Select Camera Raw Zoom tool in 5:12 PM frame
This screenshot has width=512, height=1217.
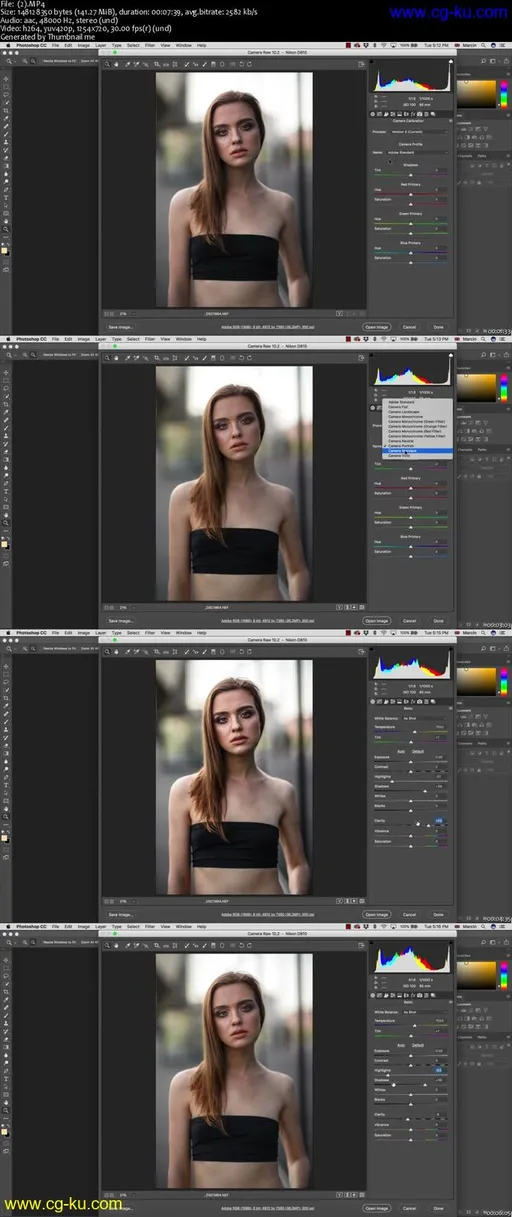click(107, 64)
